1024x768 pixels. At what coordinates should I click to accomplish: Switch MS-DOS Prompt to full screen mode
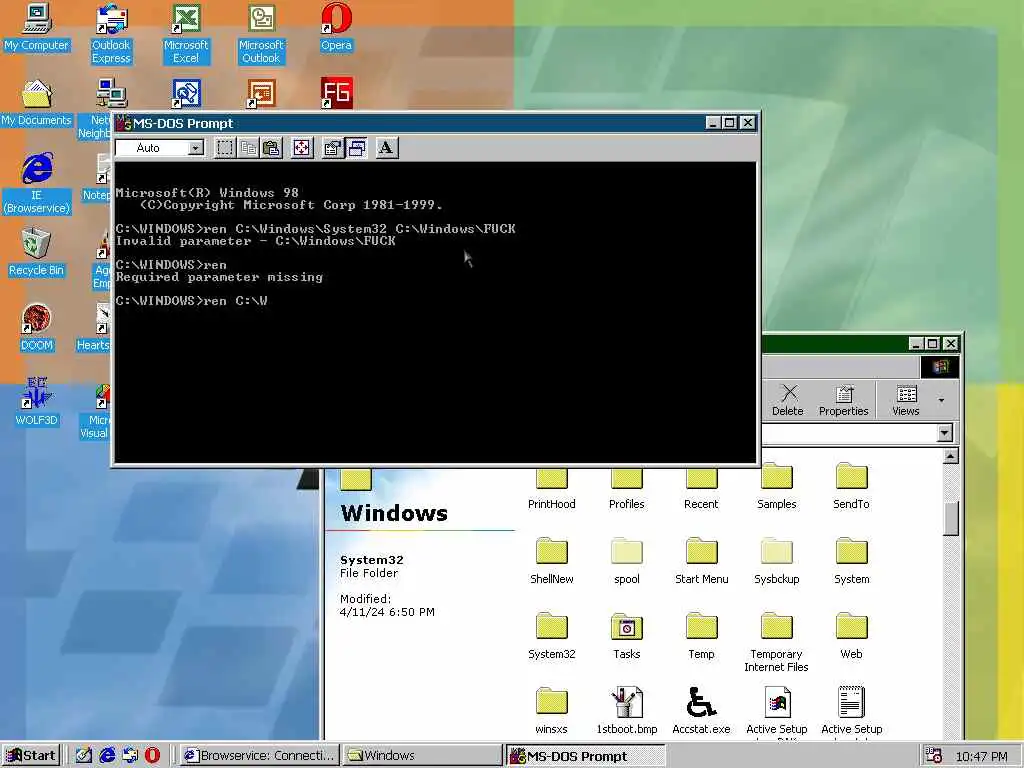pyautogui.click(x=302, y=148)
